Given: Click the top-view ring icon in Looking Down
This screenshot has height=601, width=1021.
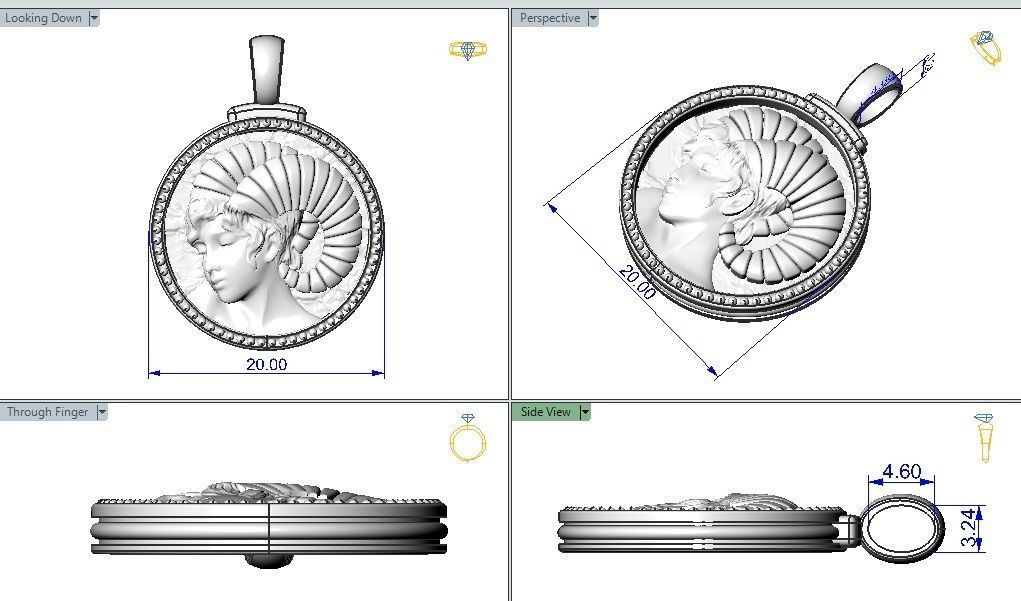Looking at the screenshot, I should coord(468,50).
